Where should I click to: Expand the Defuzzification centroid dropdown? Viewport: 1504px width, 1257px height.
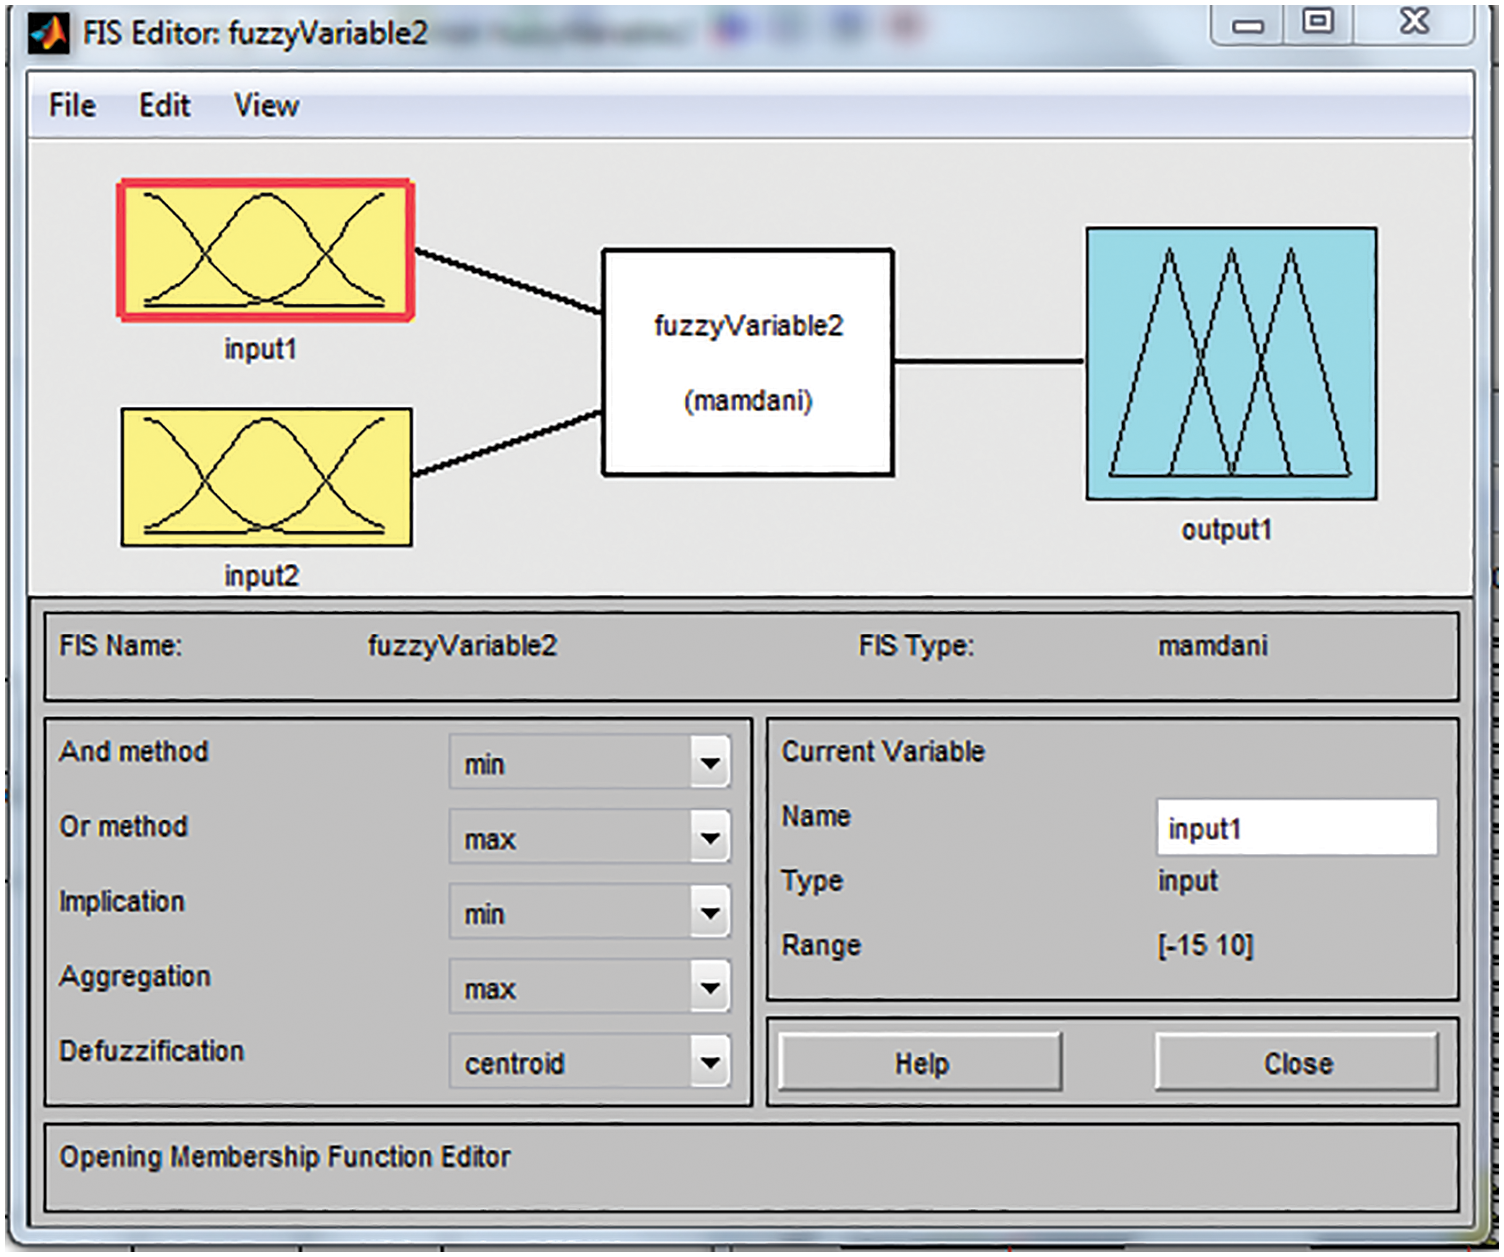(709, 1062)
